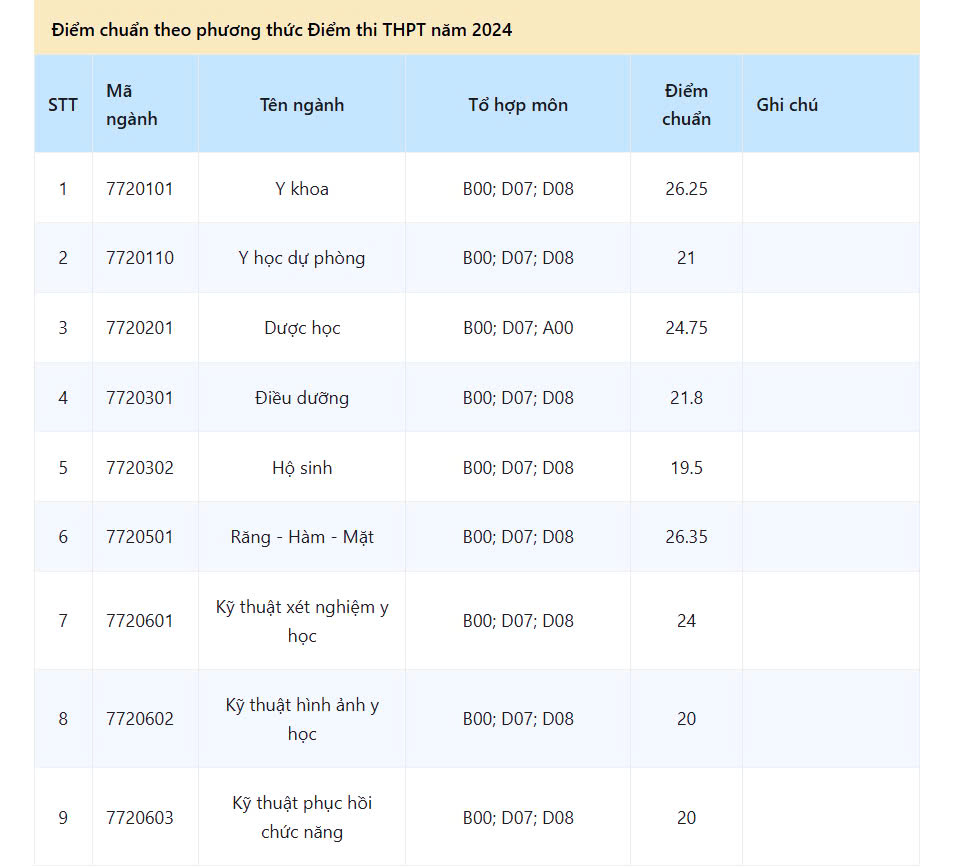
Task: Select 'B00; D07; D08' for Kỹ thuật phục hồi chức năng
Action: tap(518, 818)
